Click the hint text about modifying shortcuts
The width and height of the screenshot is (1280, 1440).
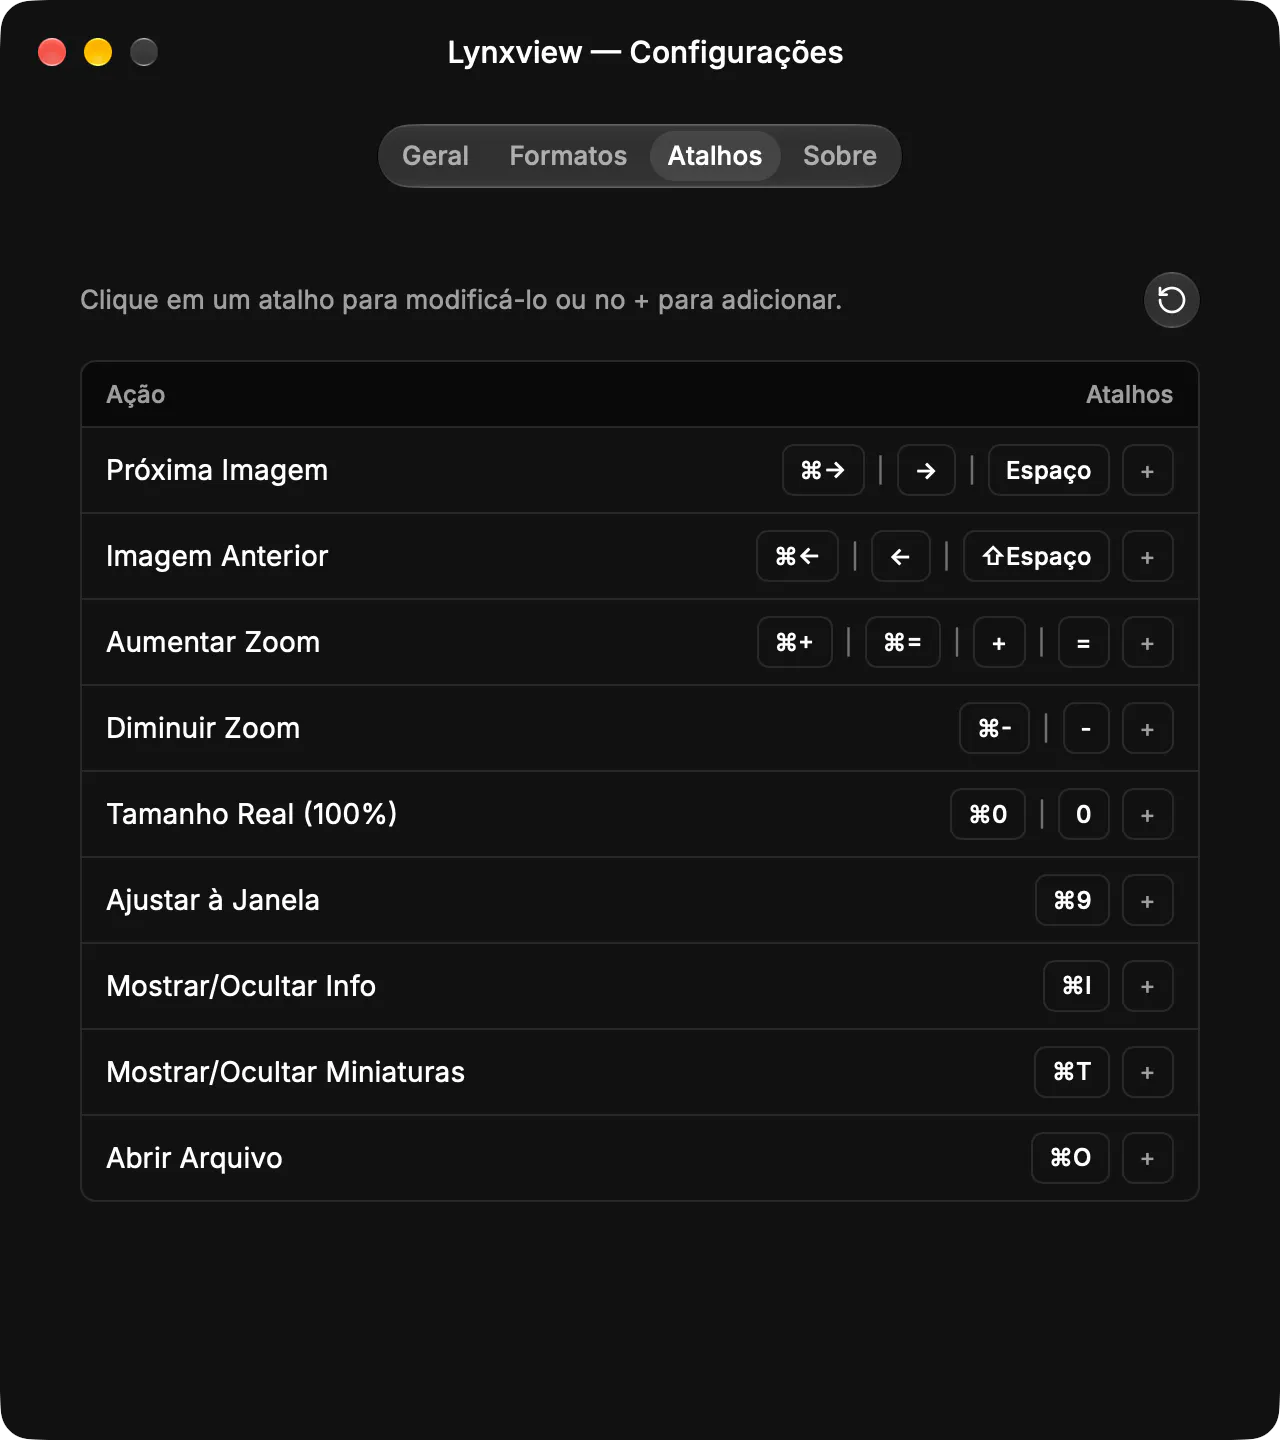(x=461, y=300)
